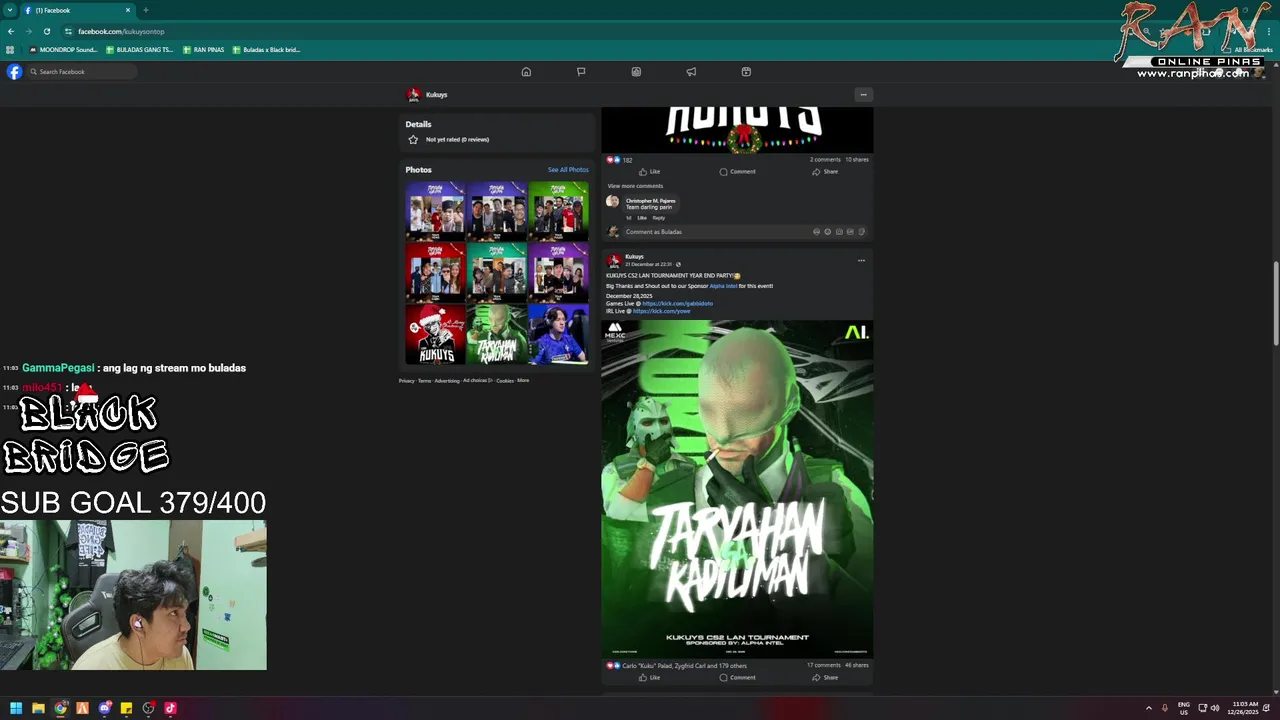Like Christopher M. Pajares' comment
Screen dimensions: 1280x720
click(x=642, y=218)
